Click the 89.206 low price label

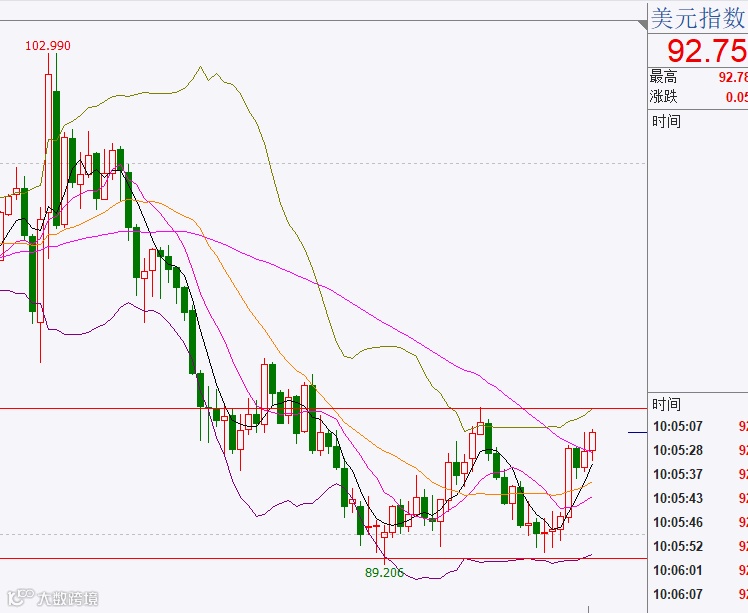(x=384, y=572)
